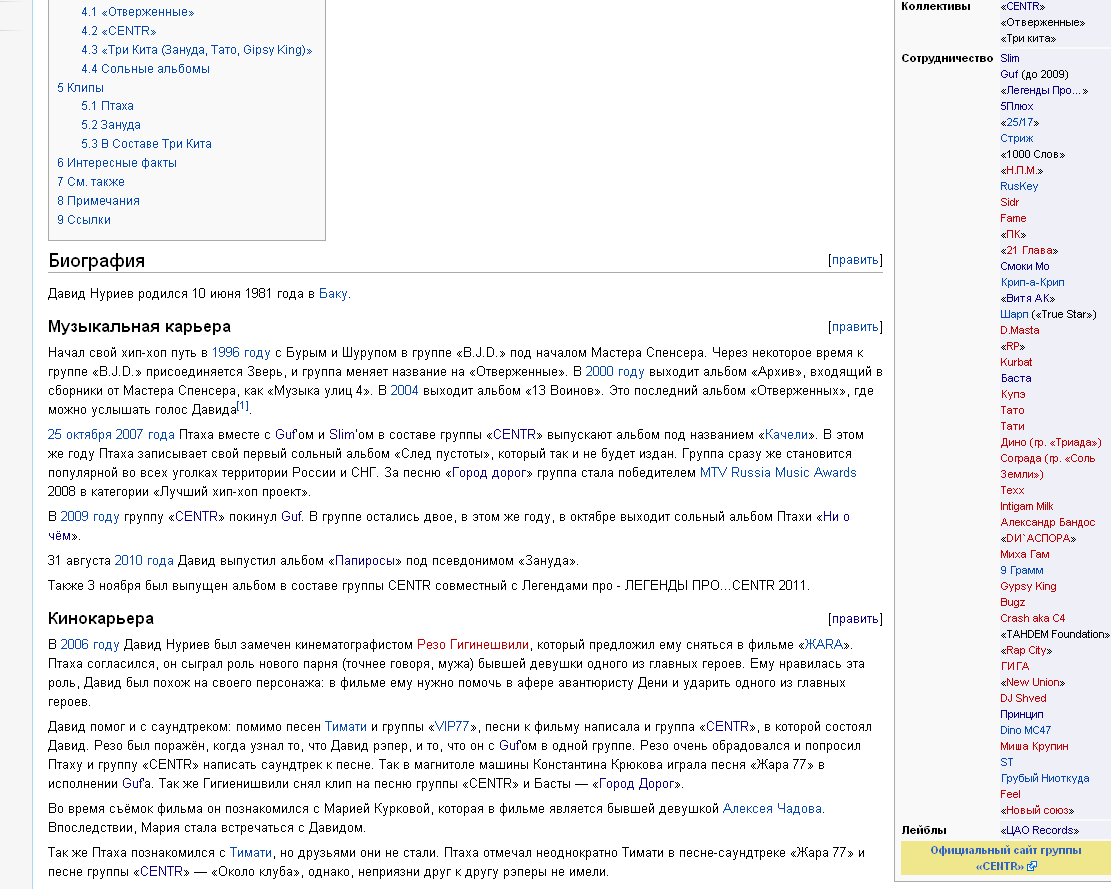This screenshot has height=889, width=1111.
Task: Open Крип-а-Крип infobox link
Action: tap(1032, 283)
